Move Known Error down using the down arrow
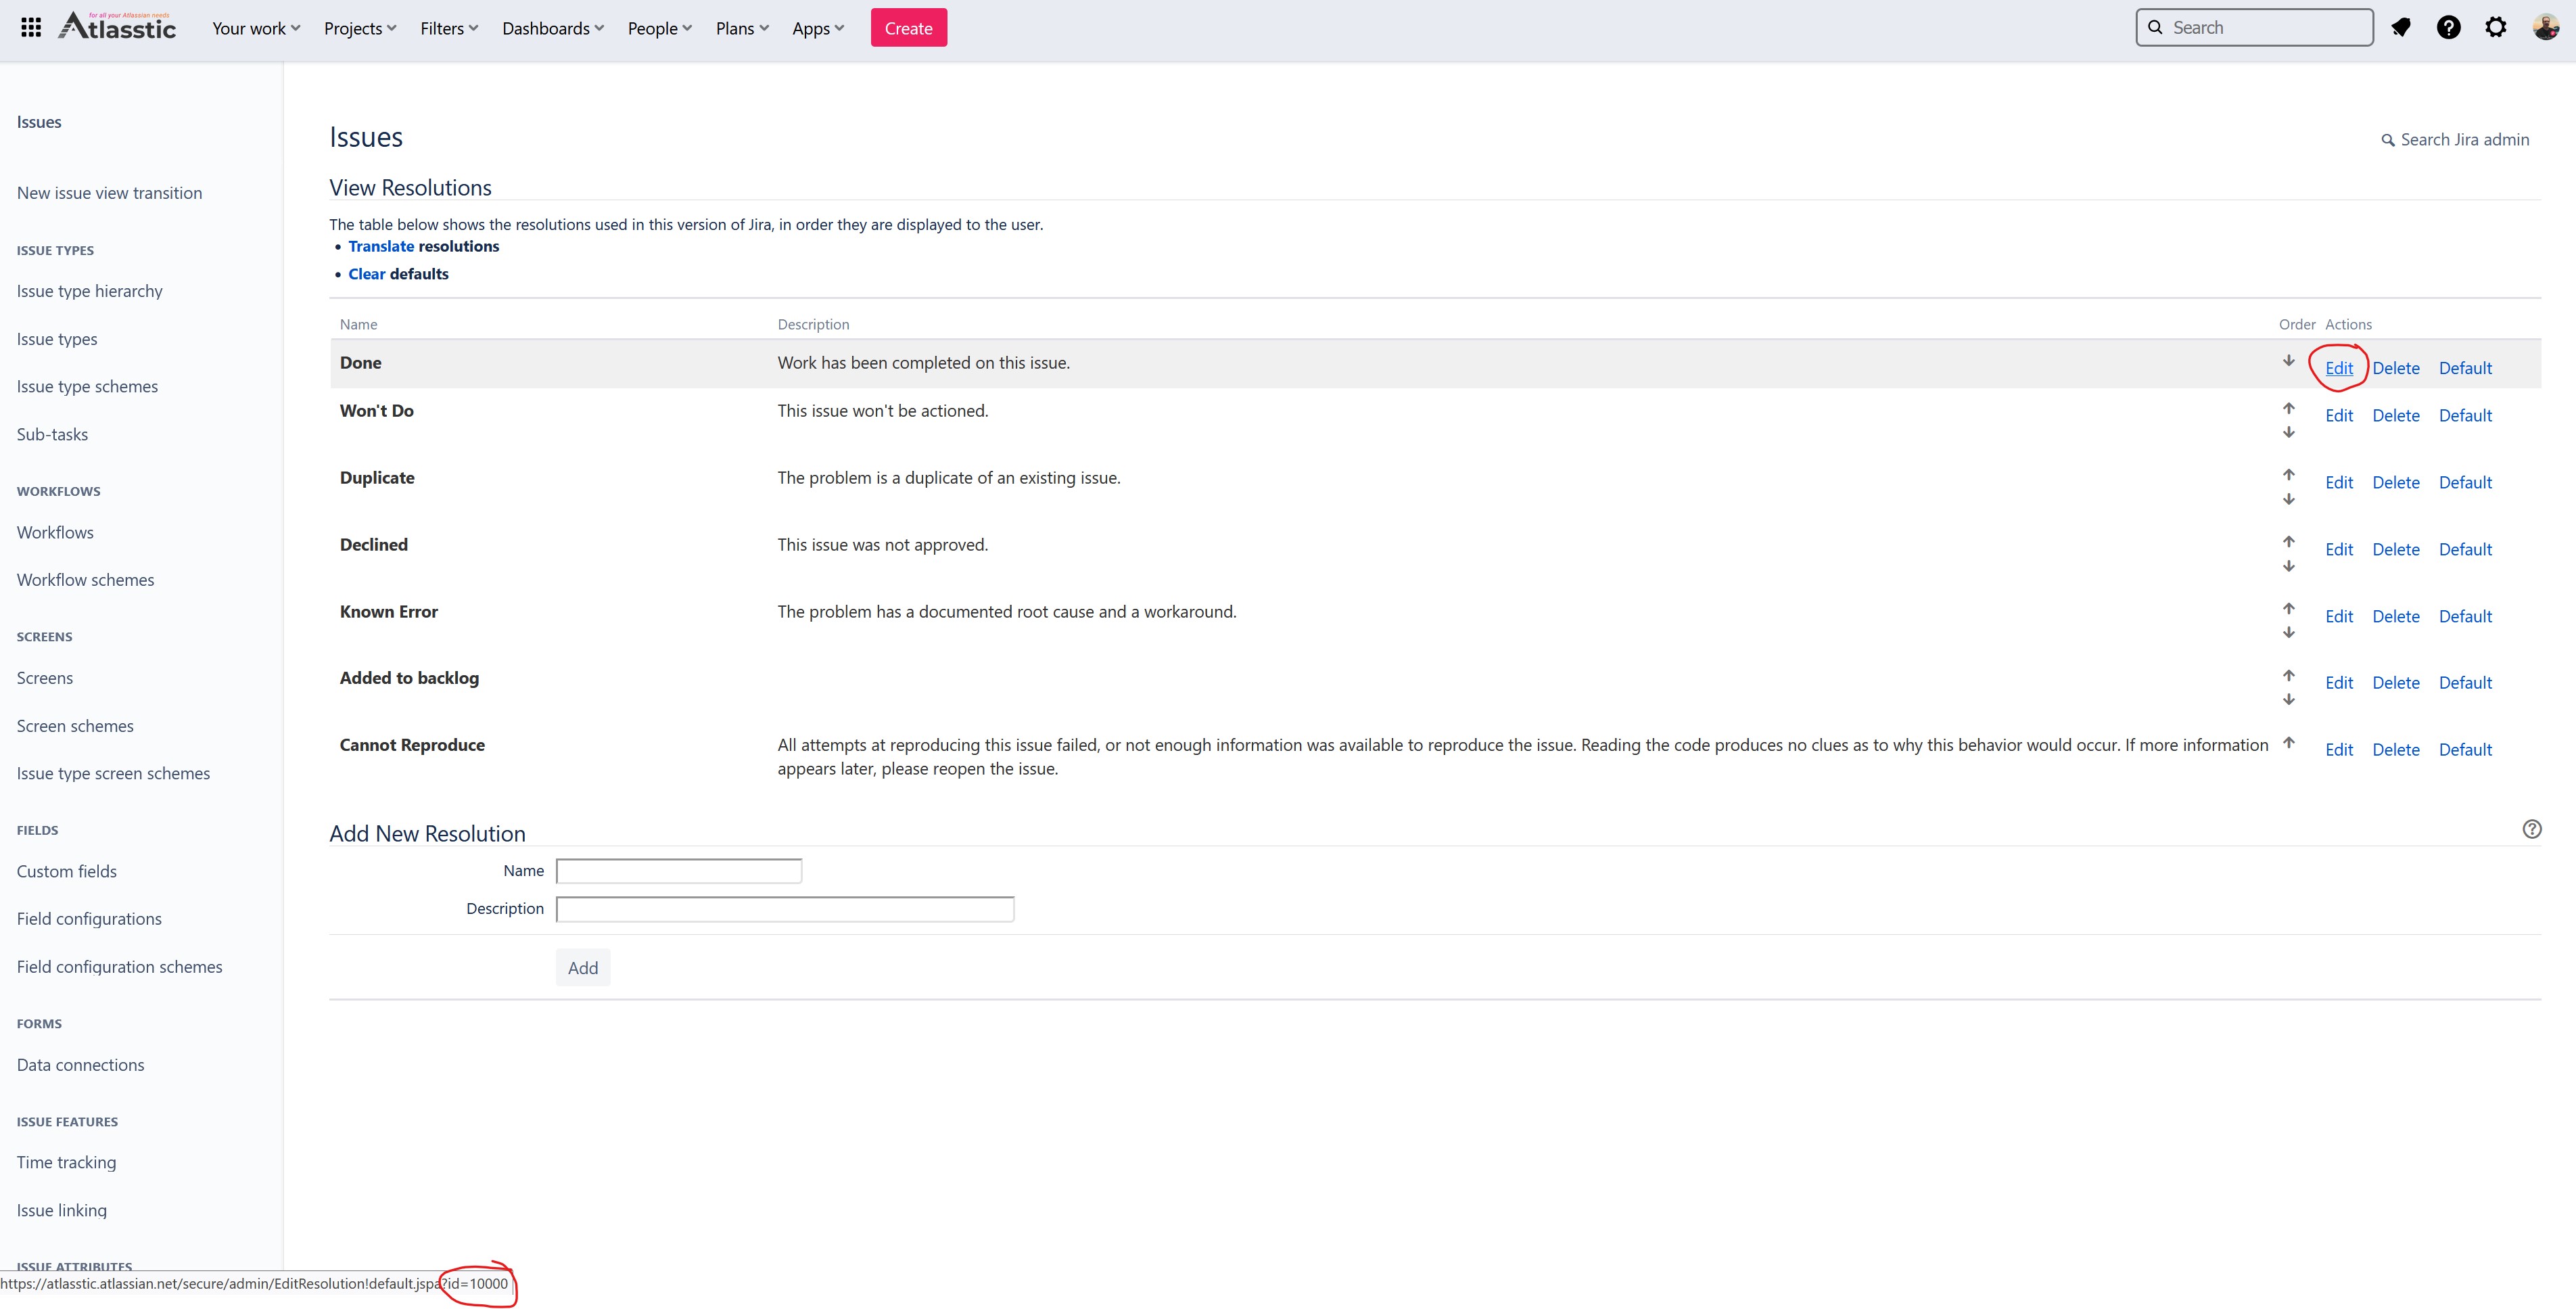Screen dimensions: 2576x1309 [2289, 633]
